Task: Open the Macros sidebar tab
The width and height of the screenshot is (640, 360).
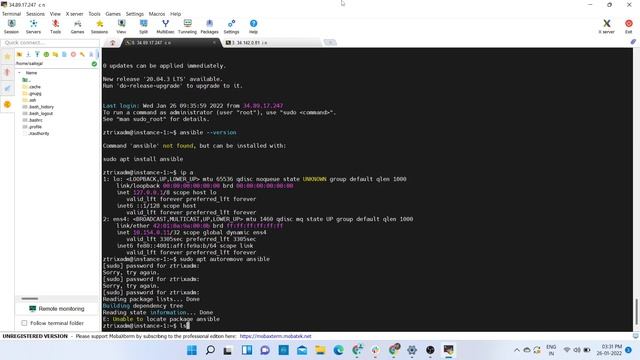Action: click(7, 89)
